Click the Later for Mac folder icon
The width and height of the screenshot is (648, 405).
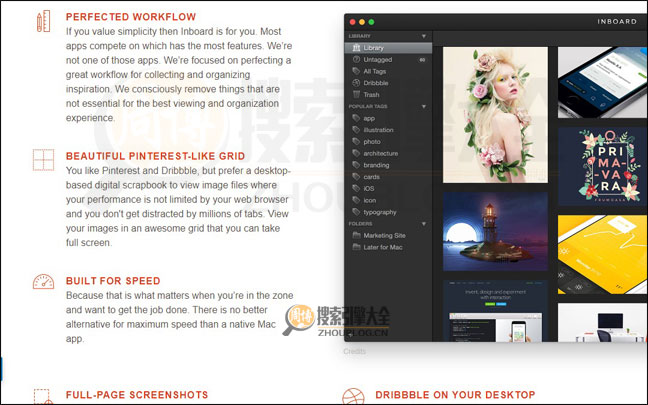point(356,247)
